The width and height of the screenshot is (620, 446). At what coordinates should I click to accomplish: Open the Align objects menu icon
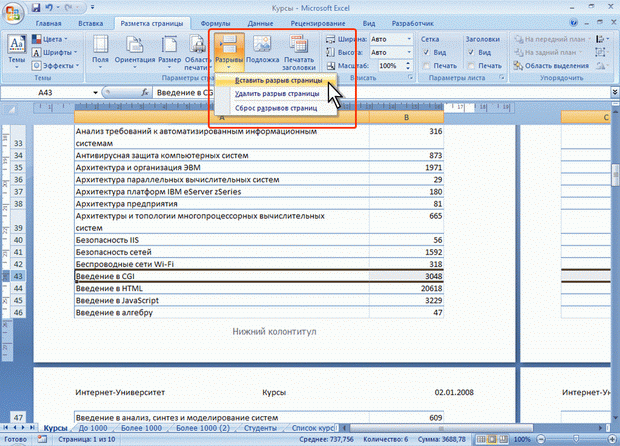[x=602, y=39]
